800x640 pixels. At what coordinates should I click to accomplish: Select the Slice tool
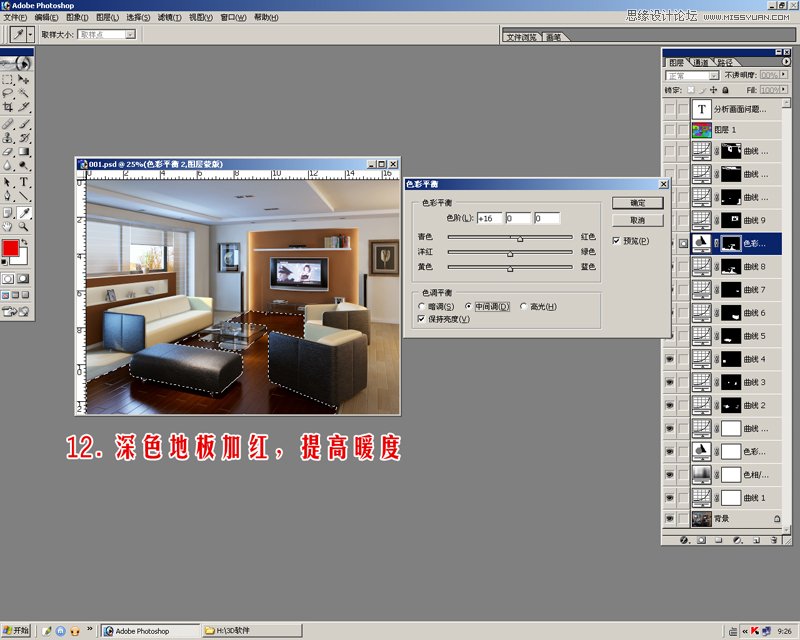tap(23, 107)
